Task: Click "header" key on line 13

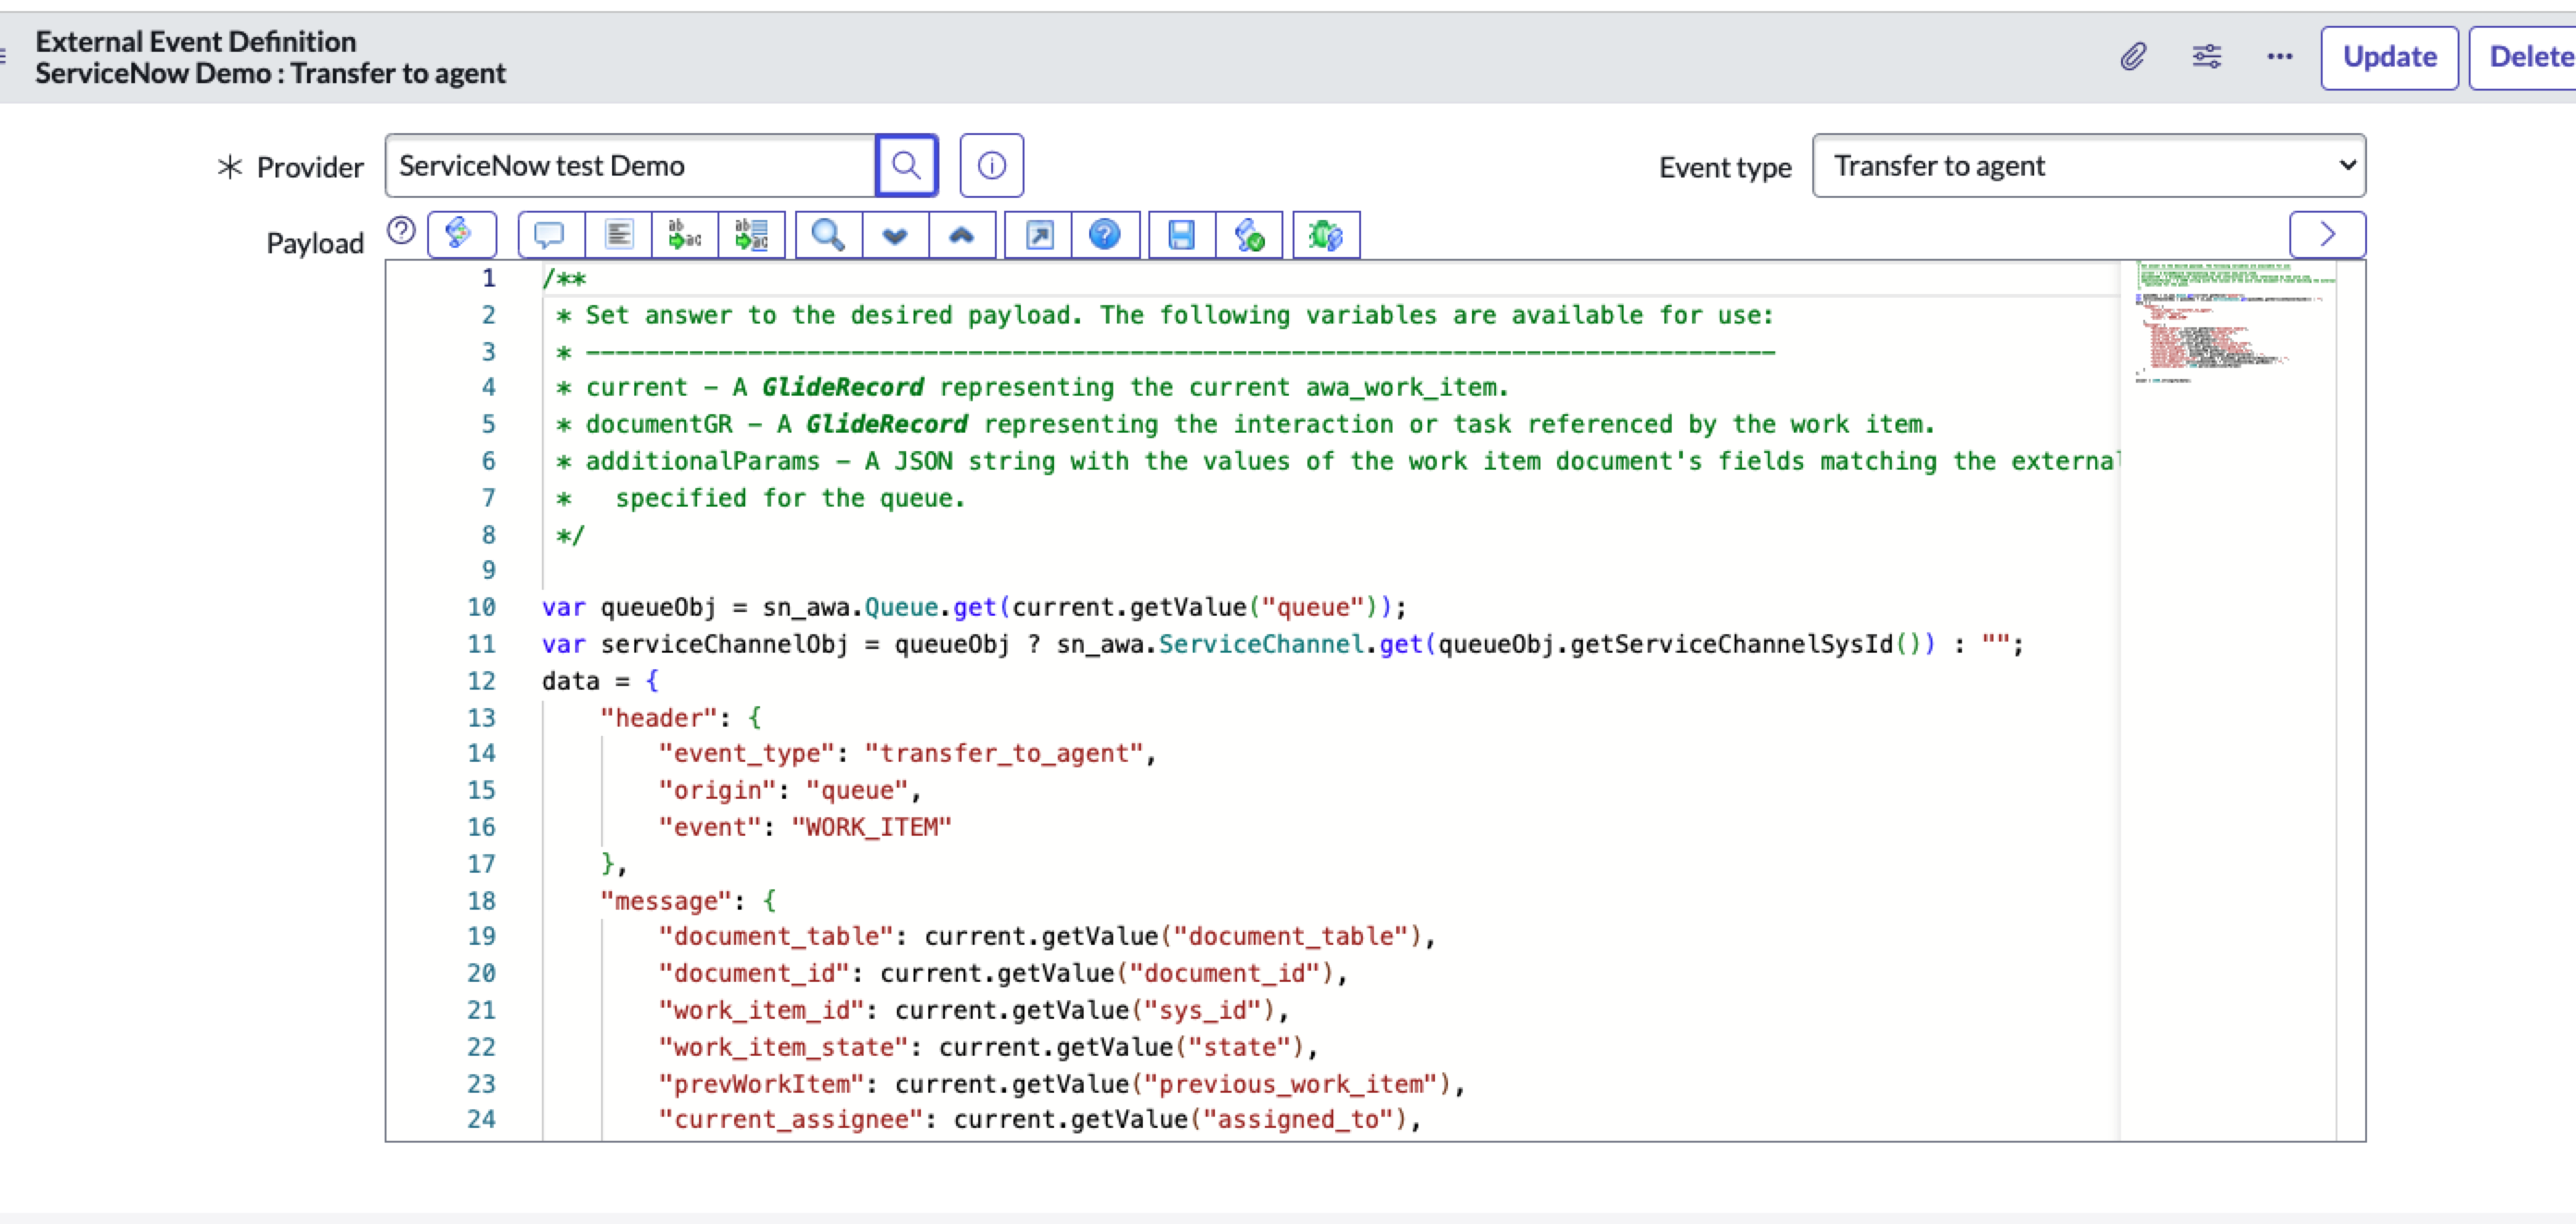Action: pos(659,717)
